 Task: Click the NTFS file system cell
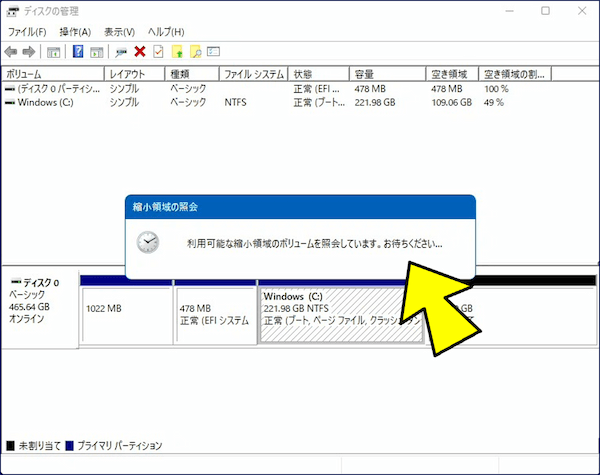point(235,103)
